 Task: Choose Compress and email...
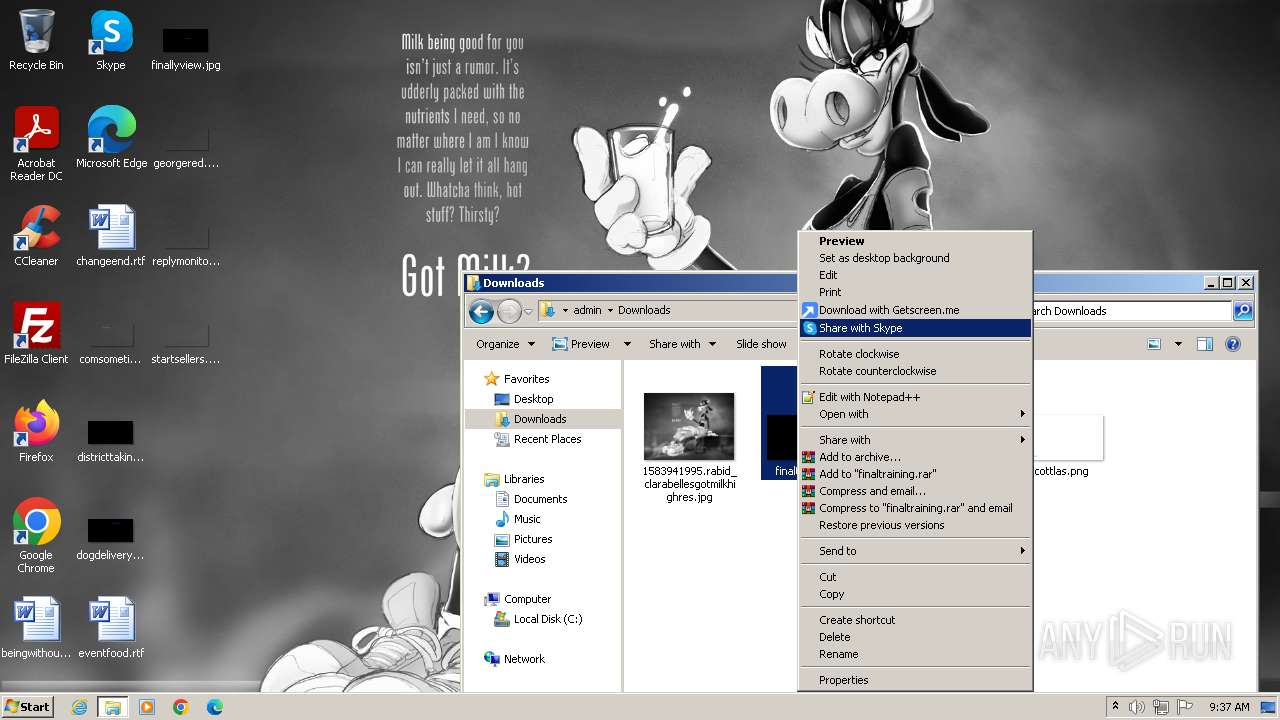(x=915, y=491)
